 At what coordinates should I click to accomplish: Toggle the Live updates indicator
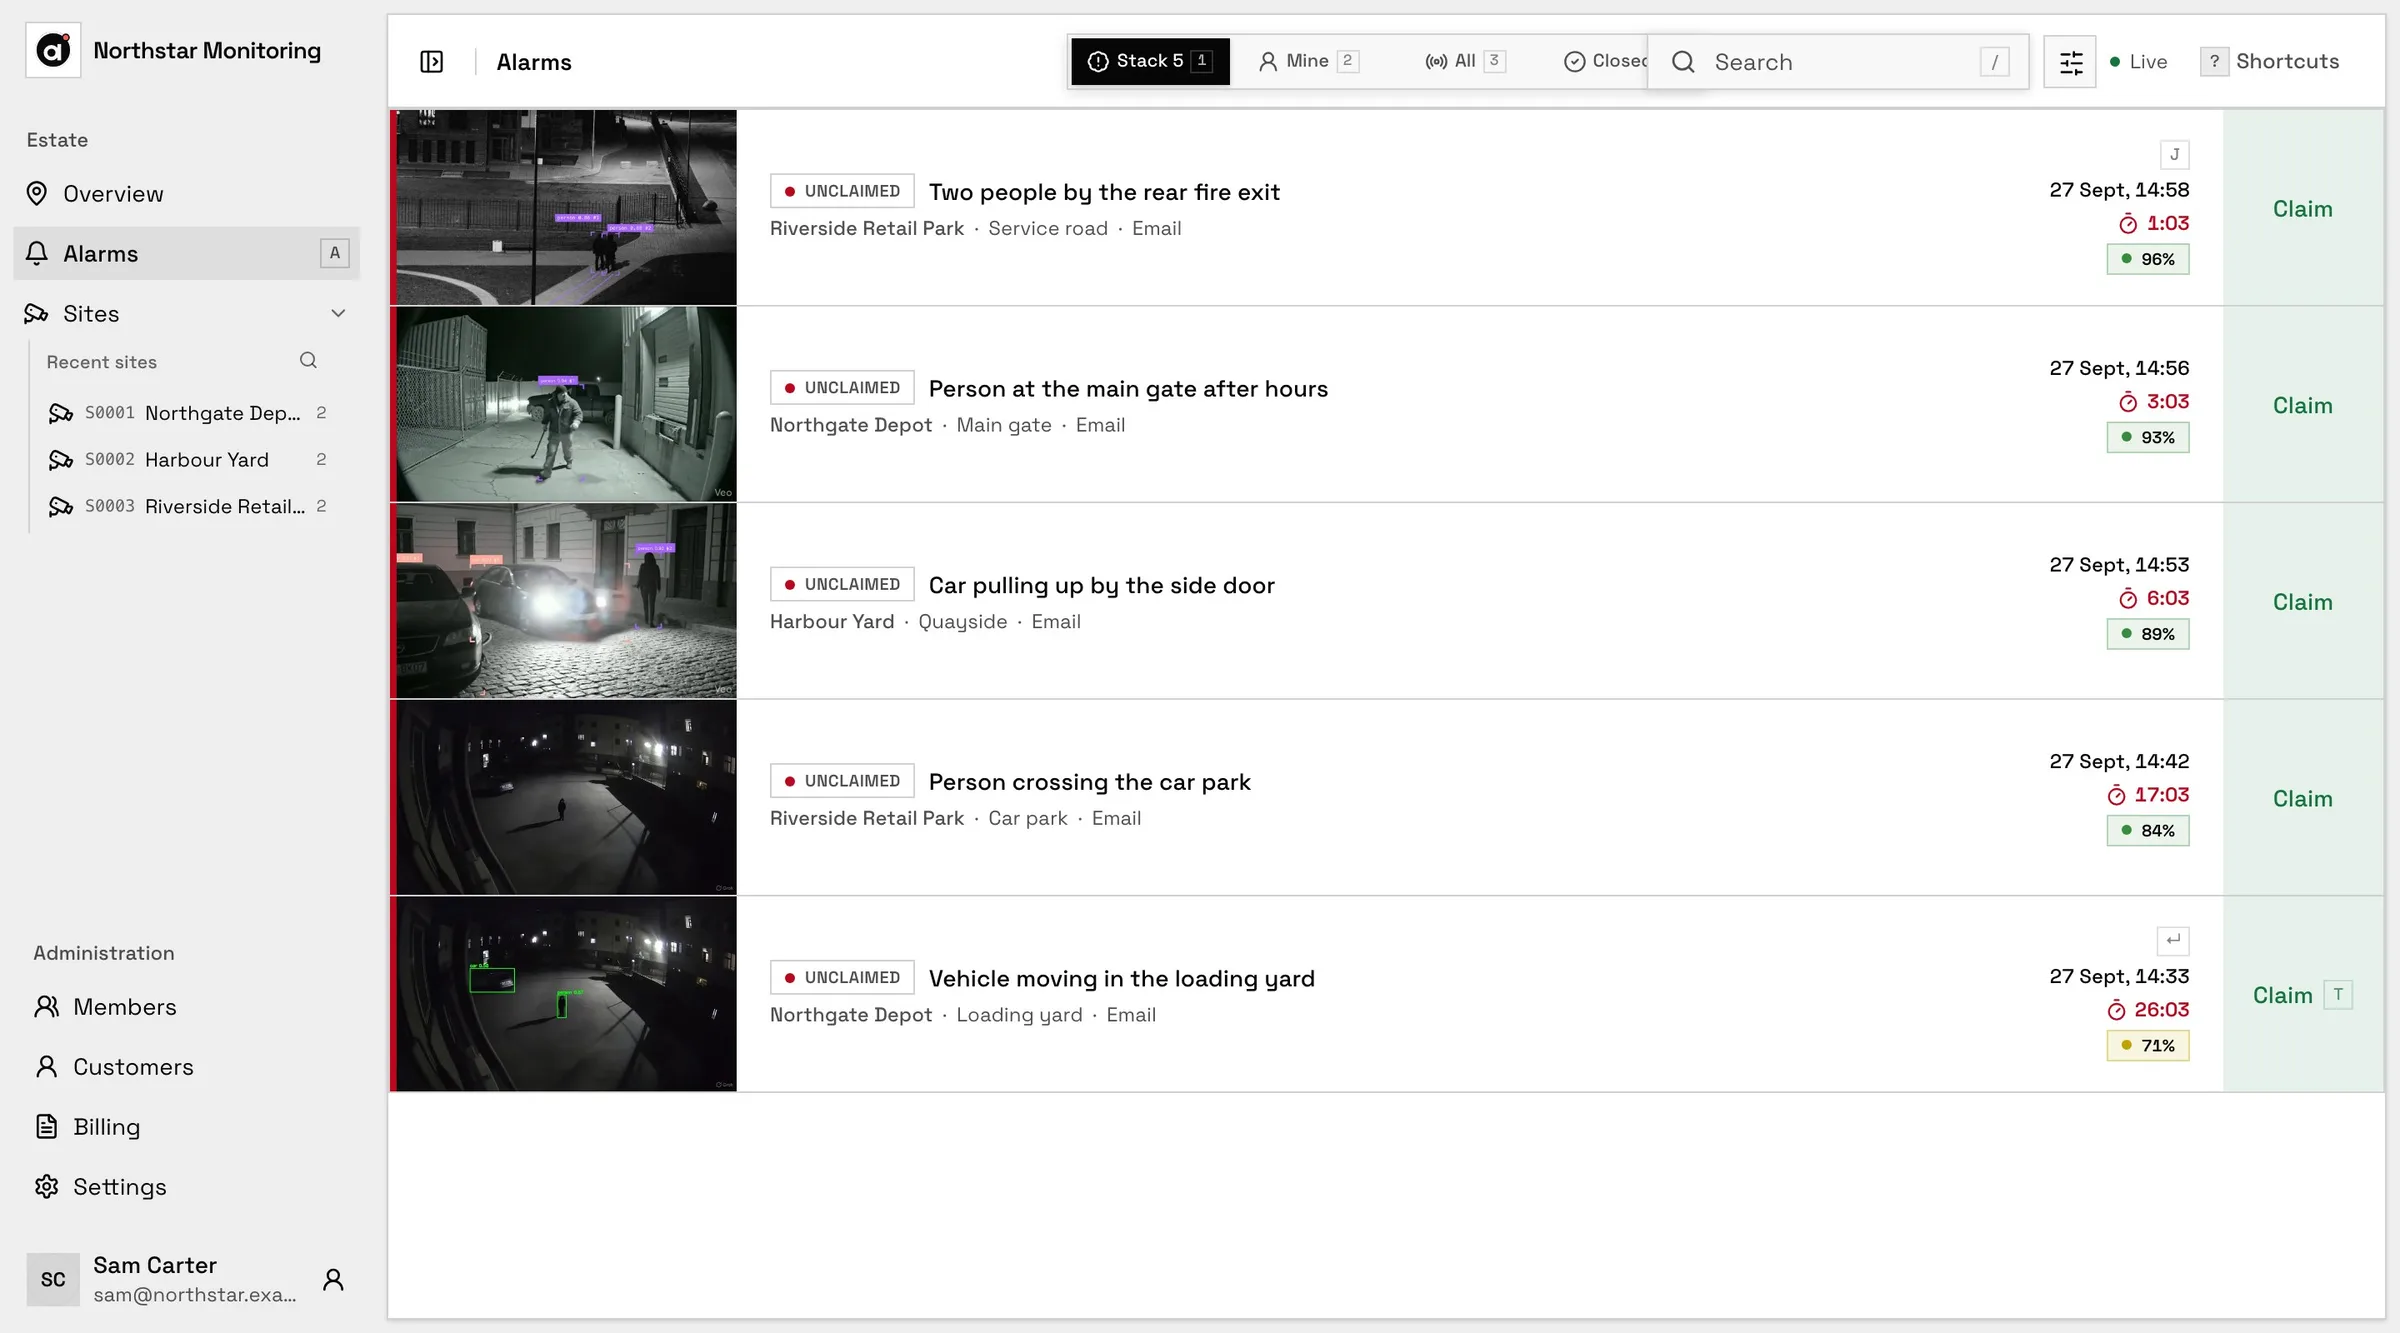[2138, 62]
